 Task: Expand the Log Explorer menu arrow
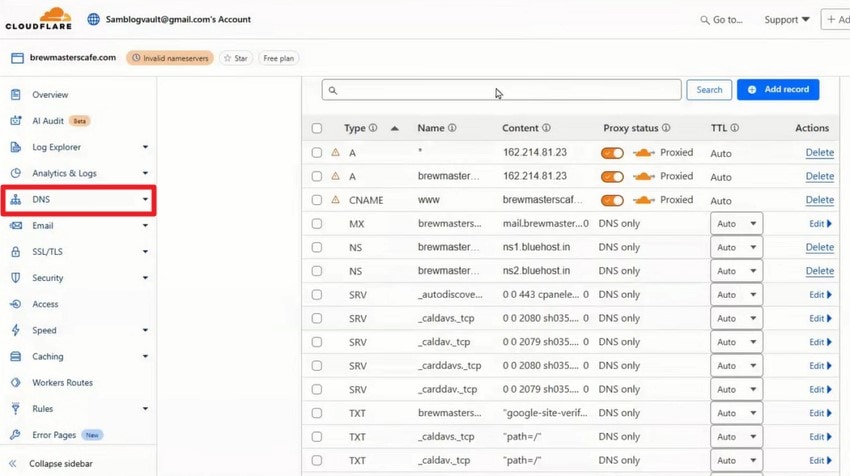(x=145, y=147)
